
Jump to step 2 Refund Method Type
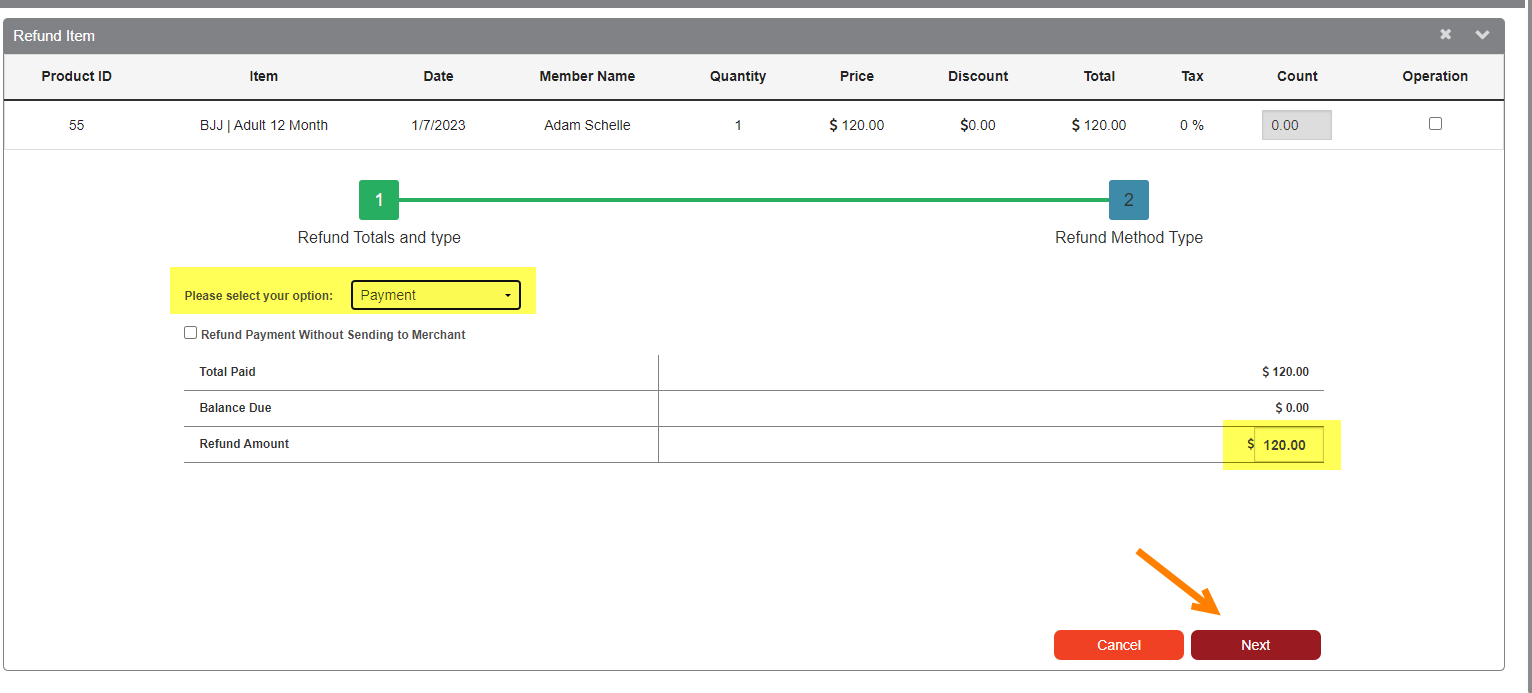coord(1128,200)
